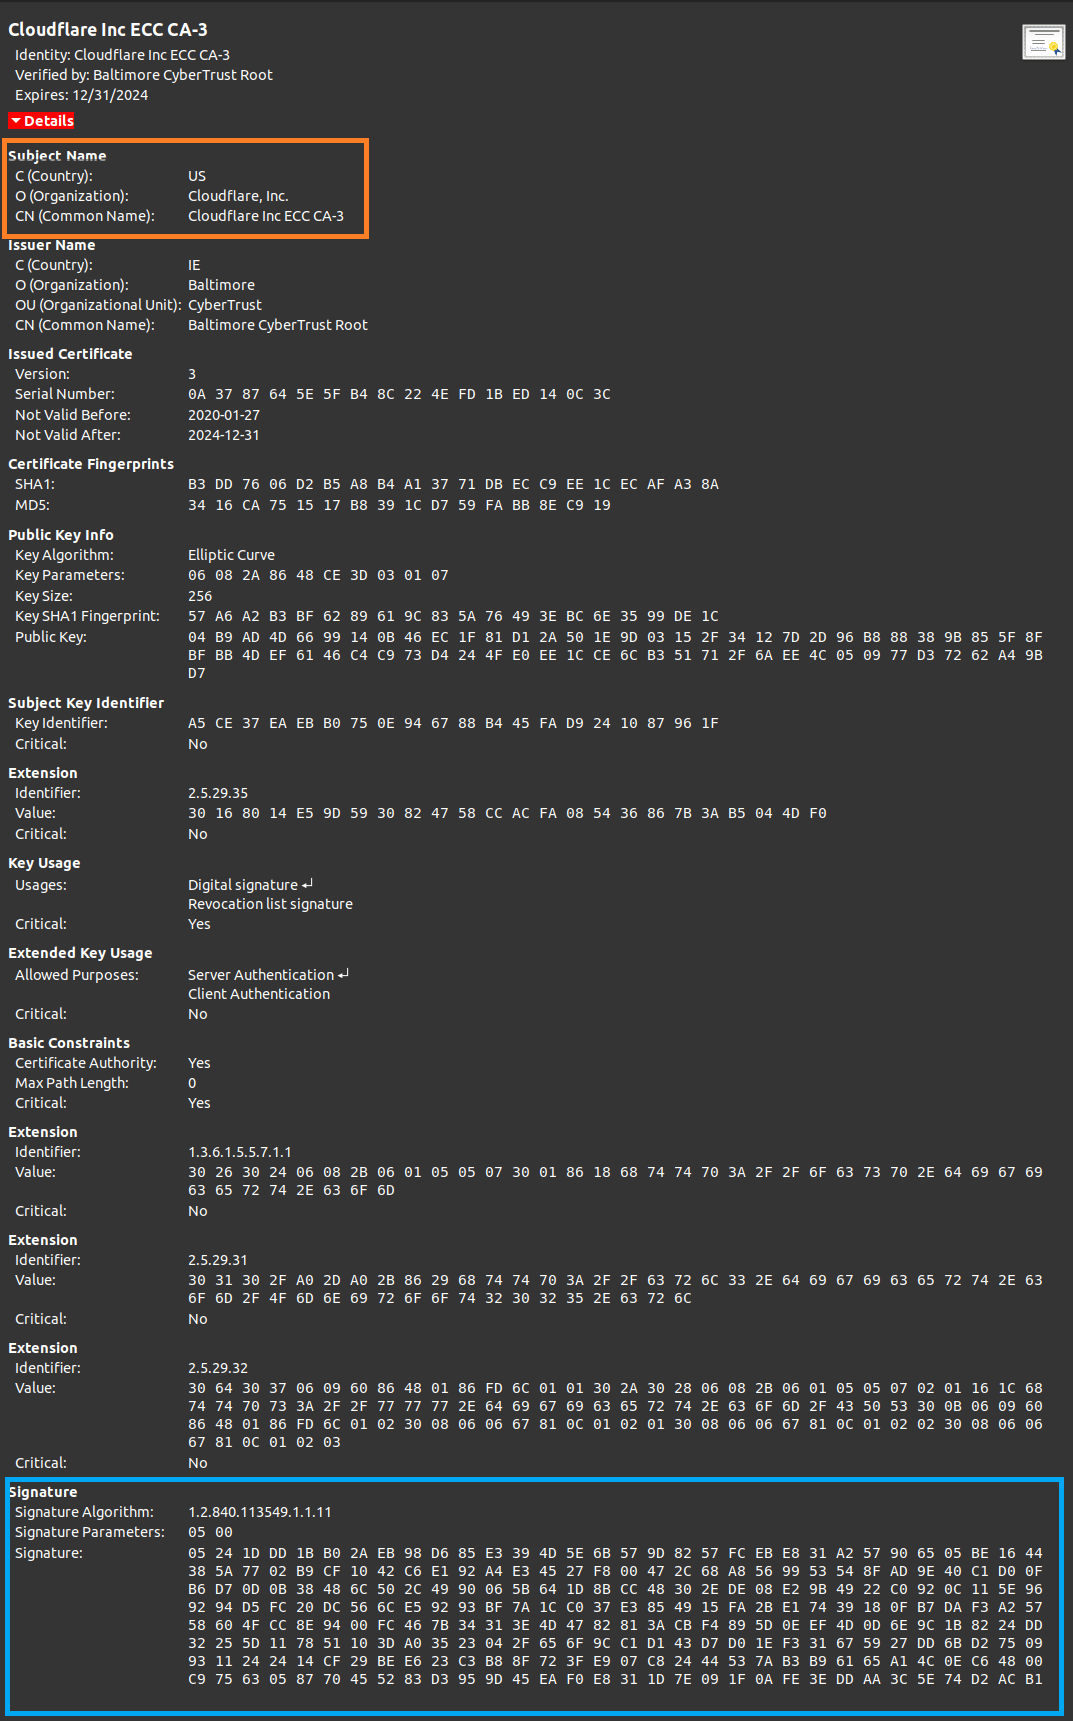Select the SHA1 fingerprint value
The width and height of the screenshot is (1073, 1721).
(x=453, y=484)
